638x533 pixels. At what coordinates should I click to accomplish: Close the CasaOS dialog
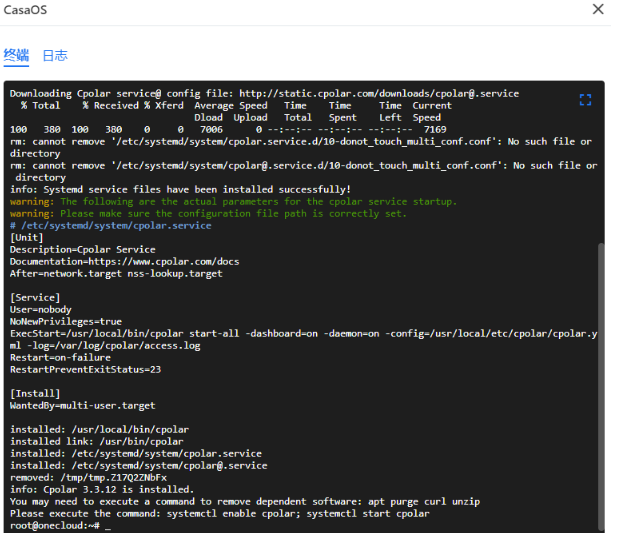click(598, 9)
